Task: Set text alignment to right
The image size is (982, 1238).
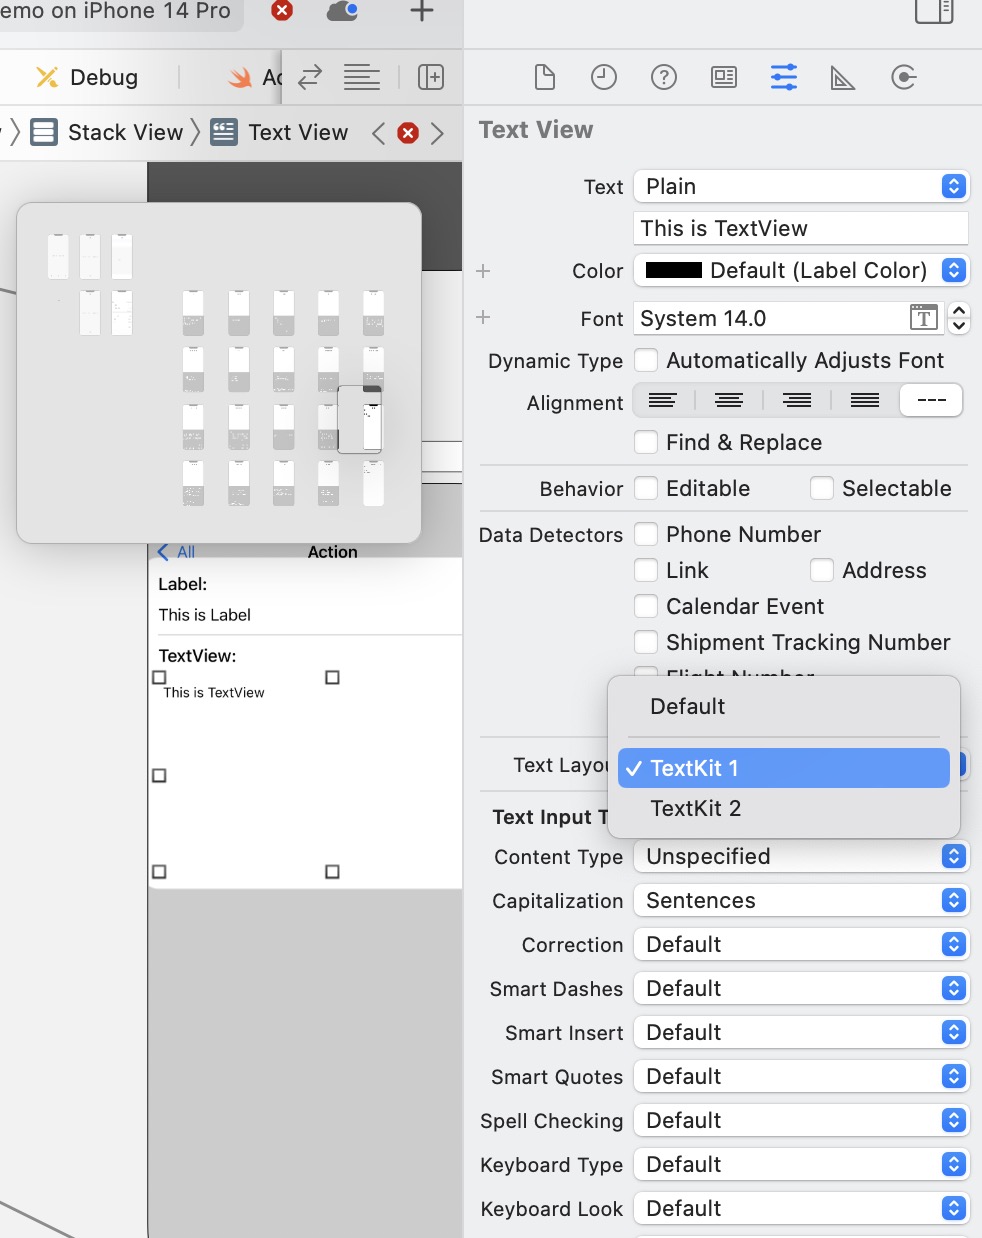Action: coord(797,401)
